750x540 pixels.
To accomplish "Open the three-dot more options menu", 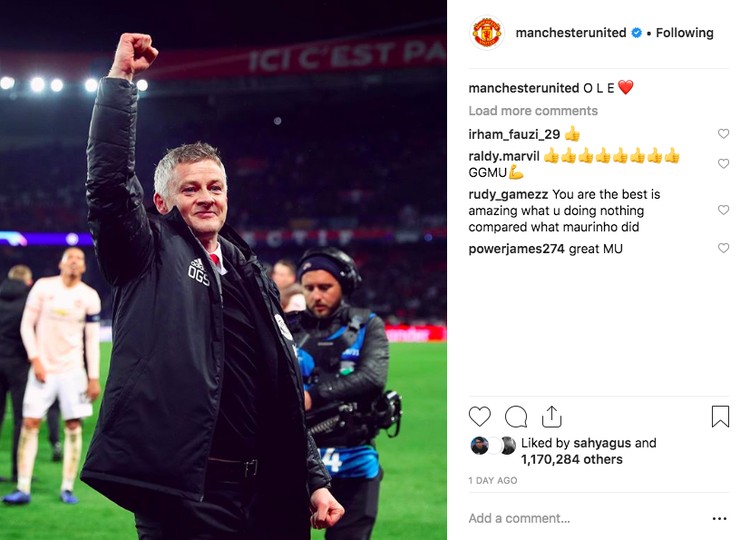I will [719, 518].
